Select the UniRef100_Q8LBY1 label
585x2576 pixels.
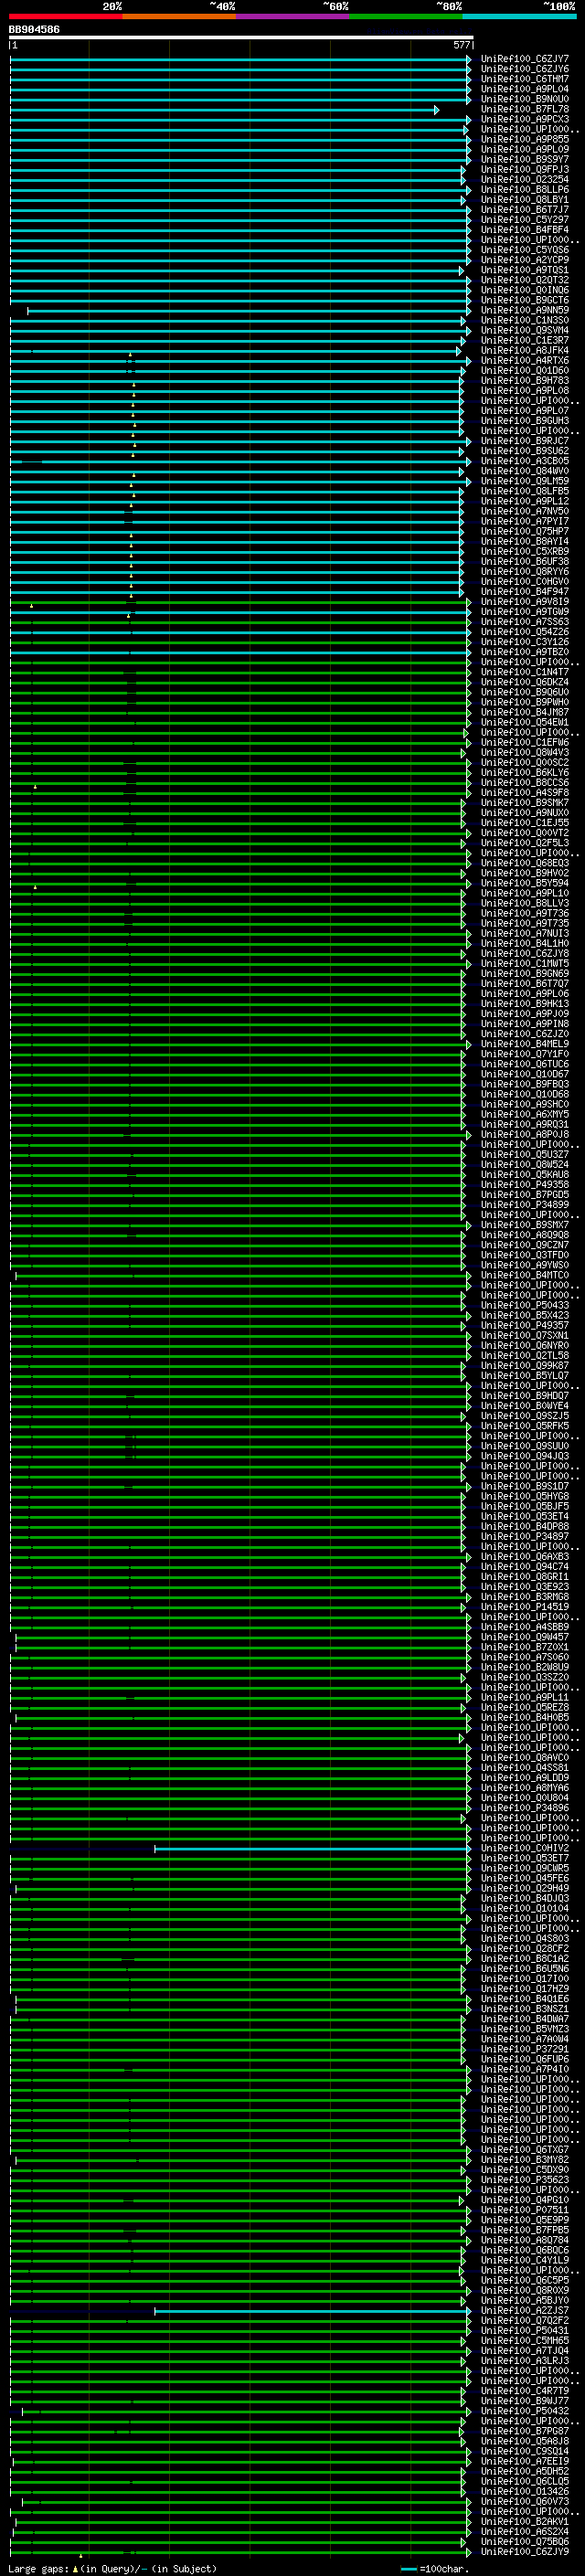(524, 199)
